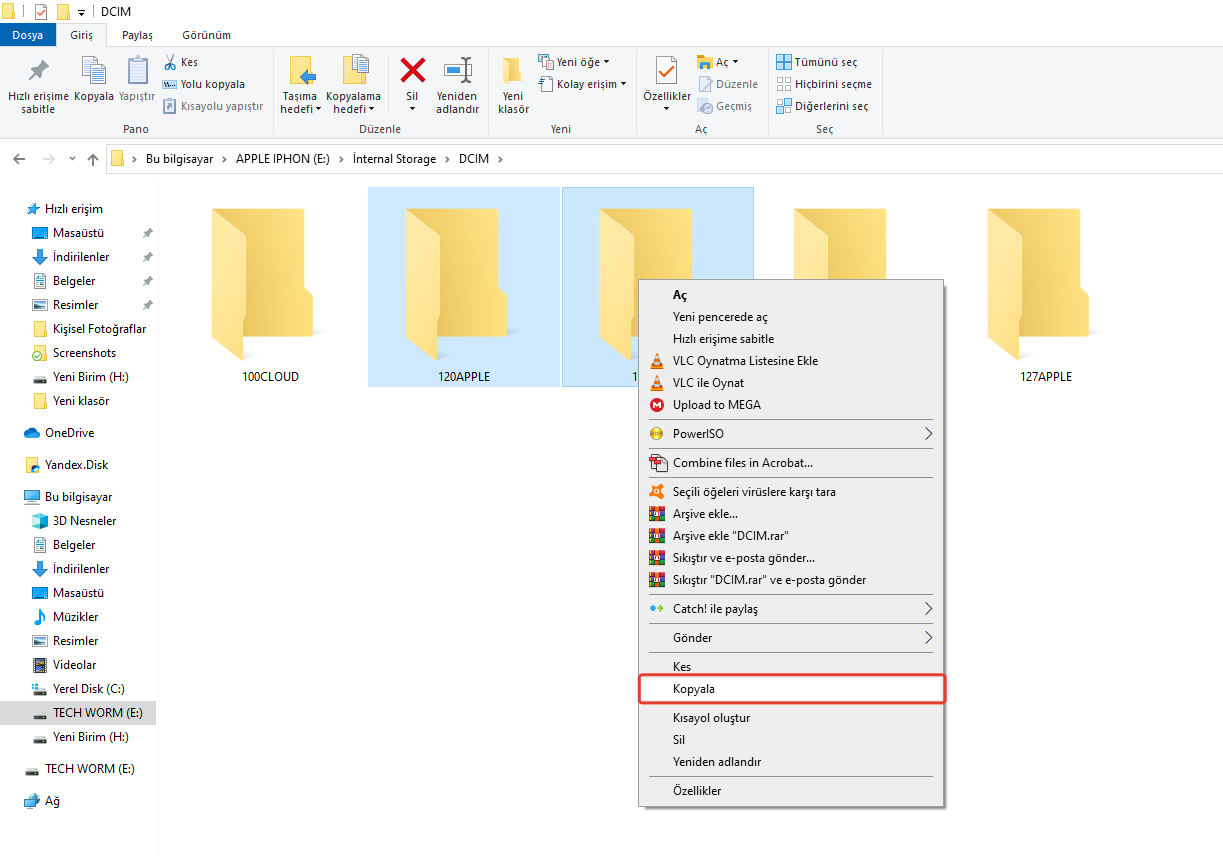
Task: Select Upload to MEGA menu entry
Action: [x=716, y=405]
